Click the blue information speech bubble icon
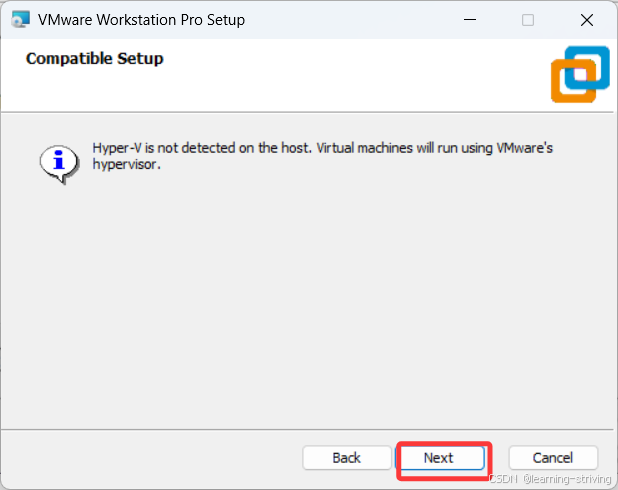 59,164
